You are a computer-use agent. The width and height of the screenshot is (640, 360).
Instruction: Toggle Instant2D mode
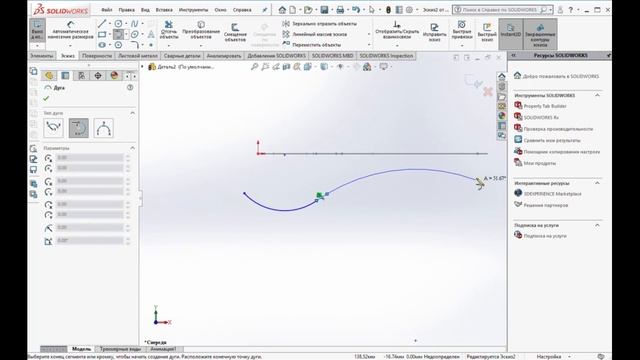511,34
